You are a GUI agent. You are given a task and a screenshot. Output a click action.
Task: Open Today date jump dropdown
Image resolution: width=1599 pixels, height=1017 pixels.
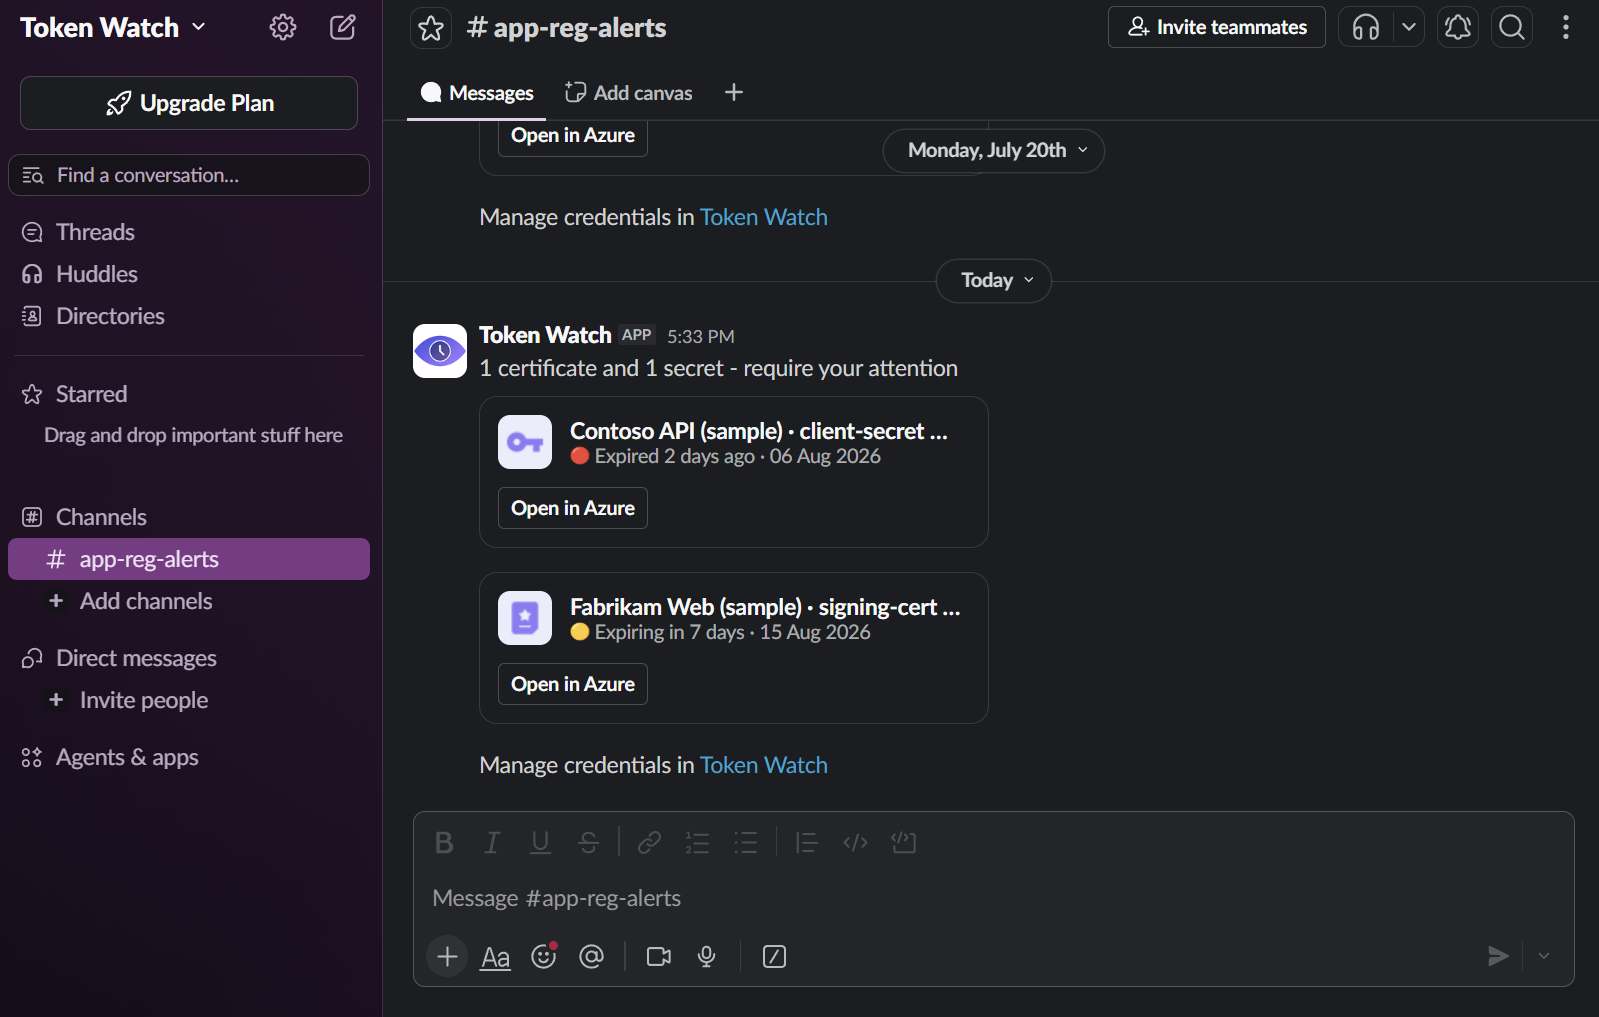pos(993,281)
